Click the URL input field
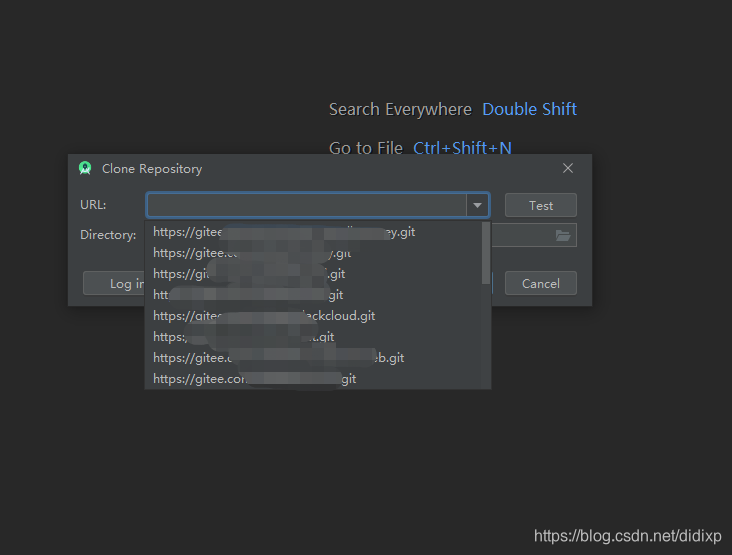Viewport: 732px width, 555px height. pyautogui.click(x=307, y=205)
